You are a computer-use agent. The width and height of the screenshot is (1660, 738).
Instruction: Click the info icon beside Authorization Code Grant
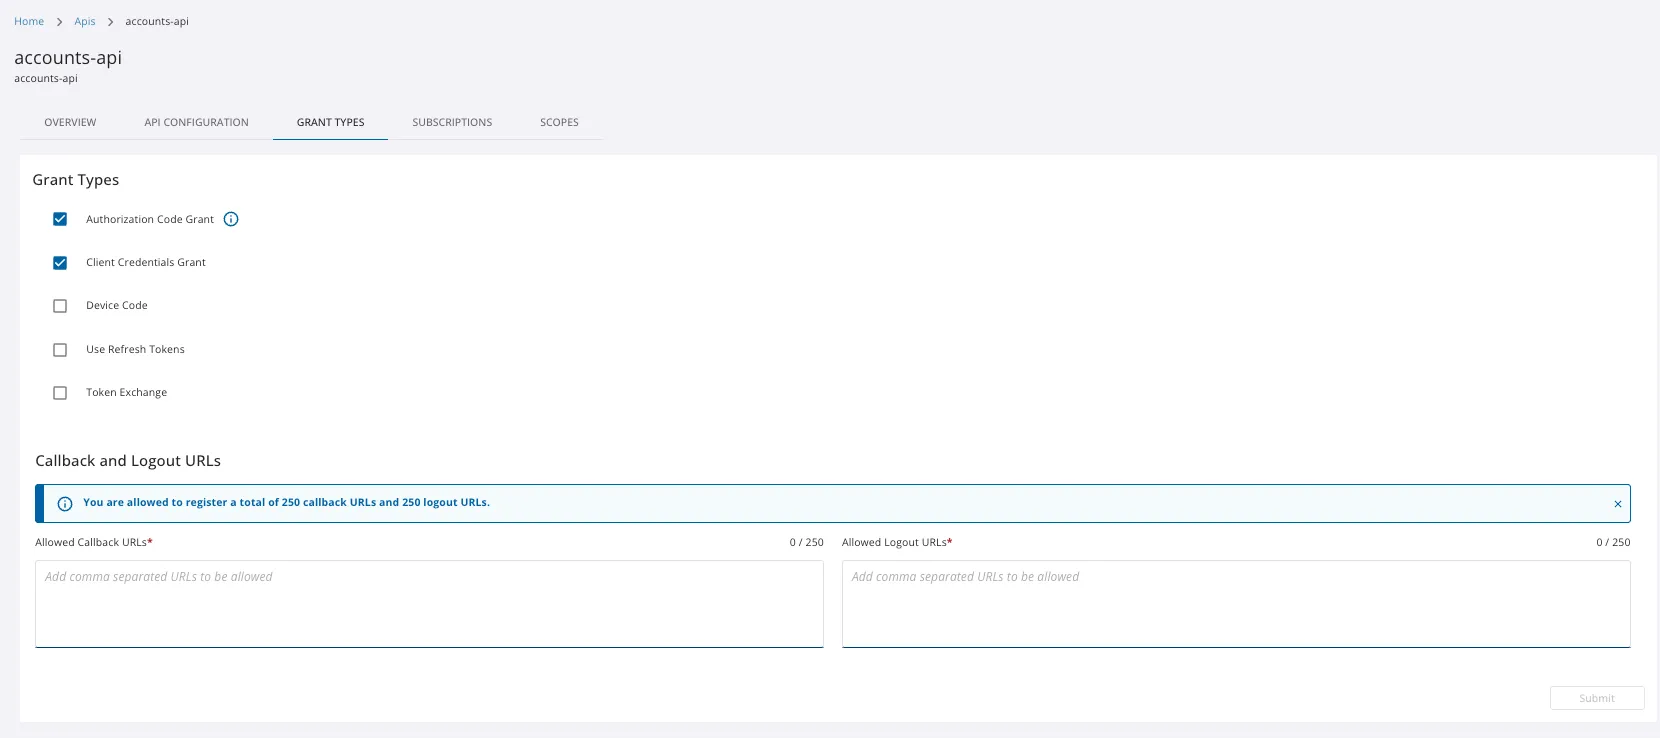click(x=231, y=219)
